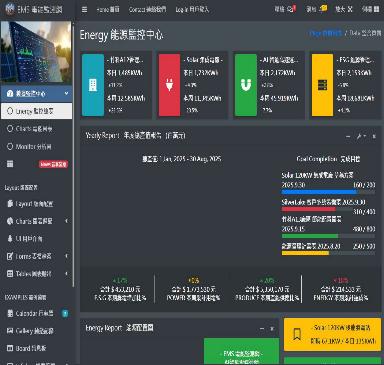Viewport: 384px width, 365px height.
Task: Expand the Forms submenu arrow
Action: tap(66, 256)
